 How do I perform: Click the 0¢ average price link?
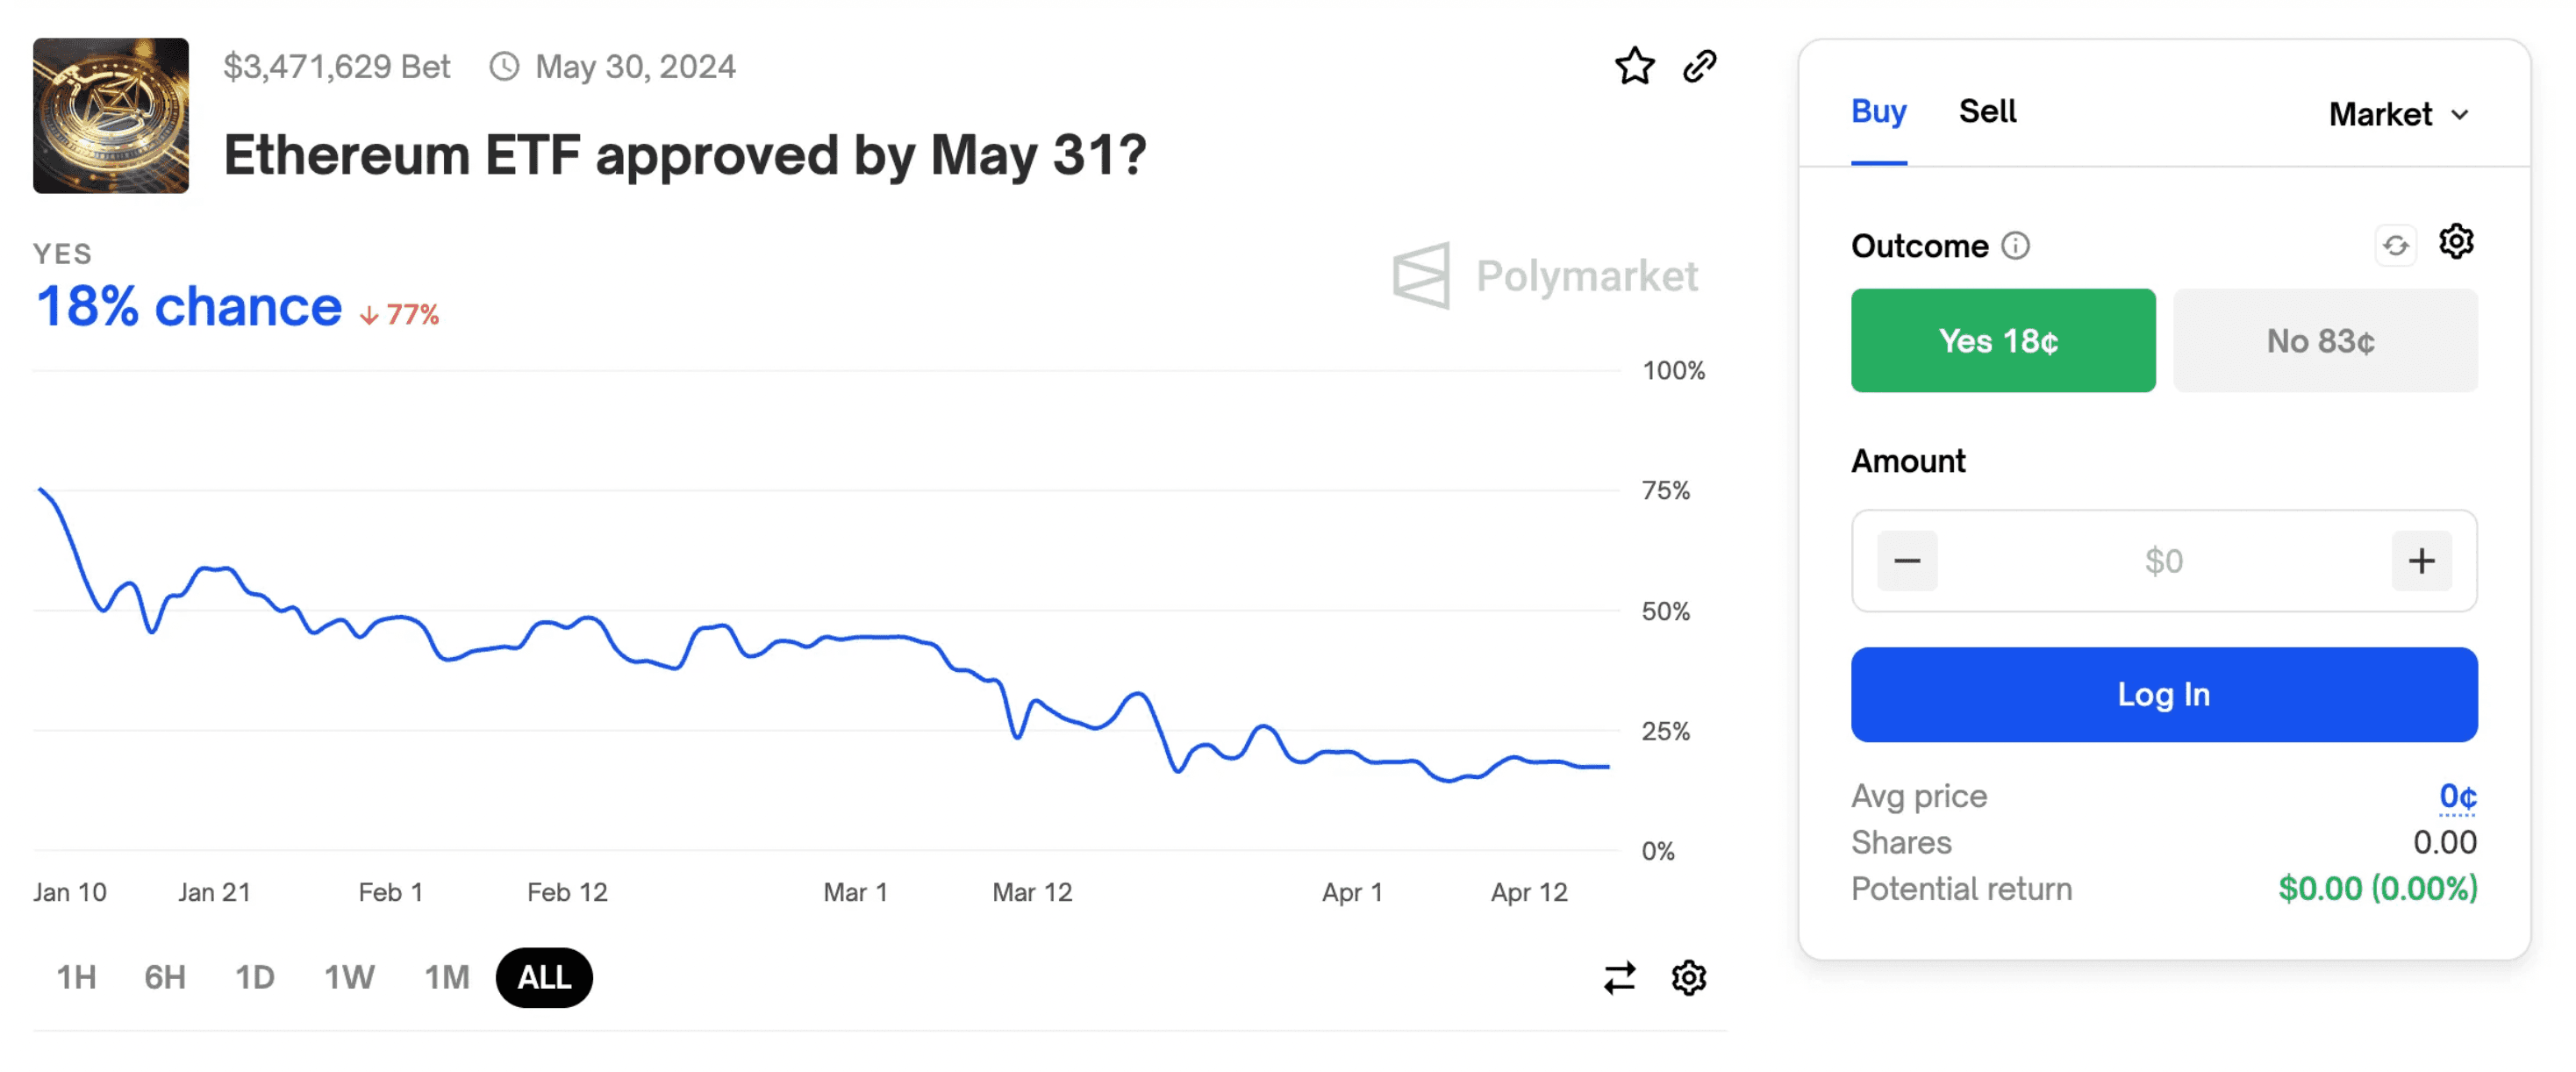(x=2457, y=796)
